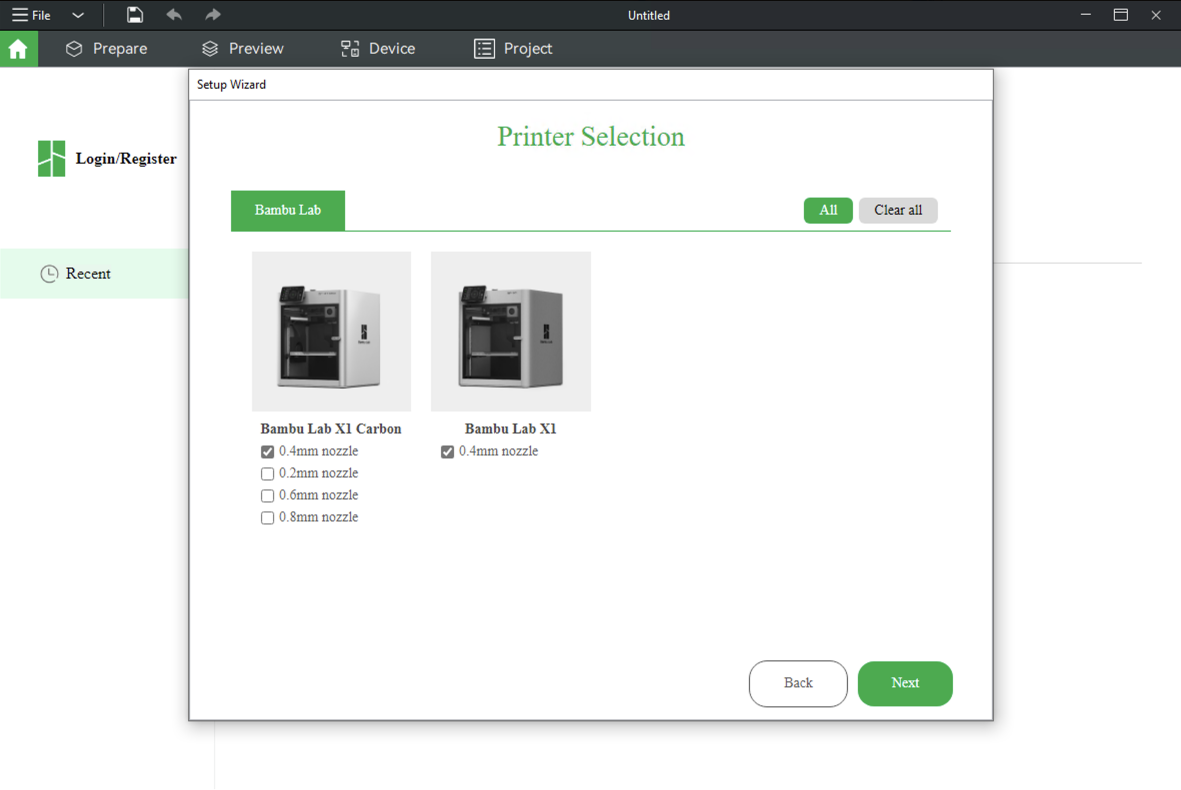Click the Clear all button
1181x790 pixels.
pos(898,210)
